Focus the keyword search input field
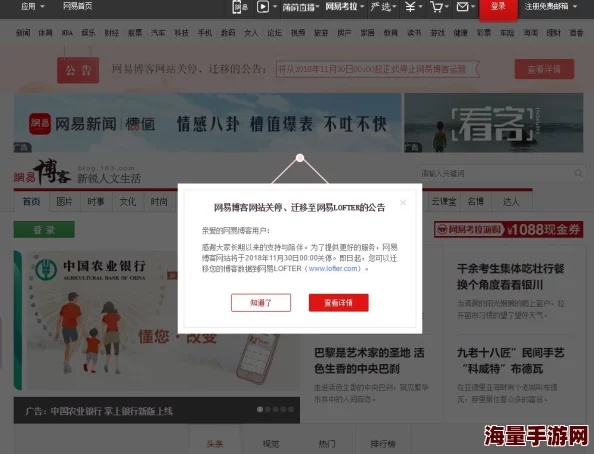The image size is (594, 454). click(496, 174)
